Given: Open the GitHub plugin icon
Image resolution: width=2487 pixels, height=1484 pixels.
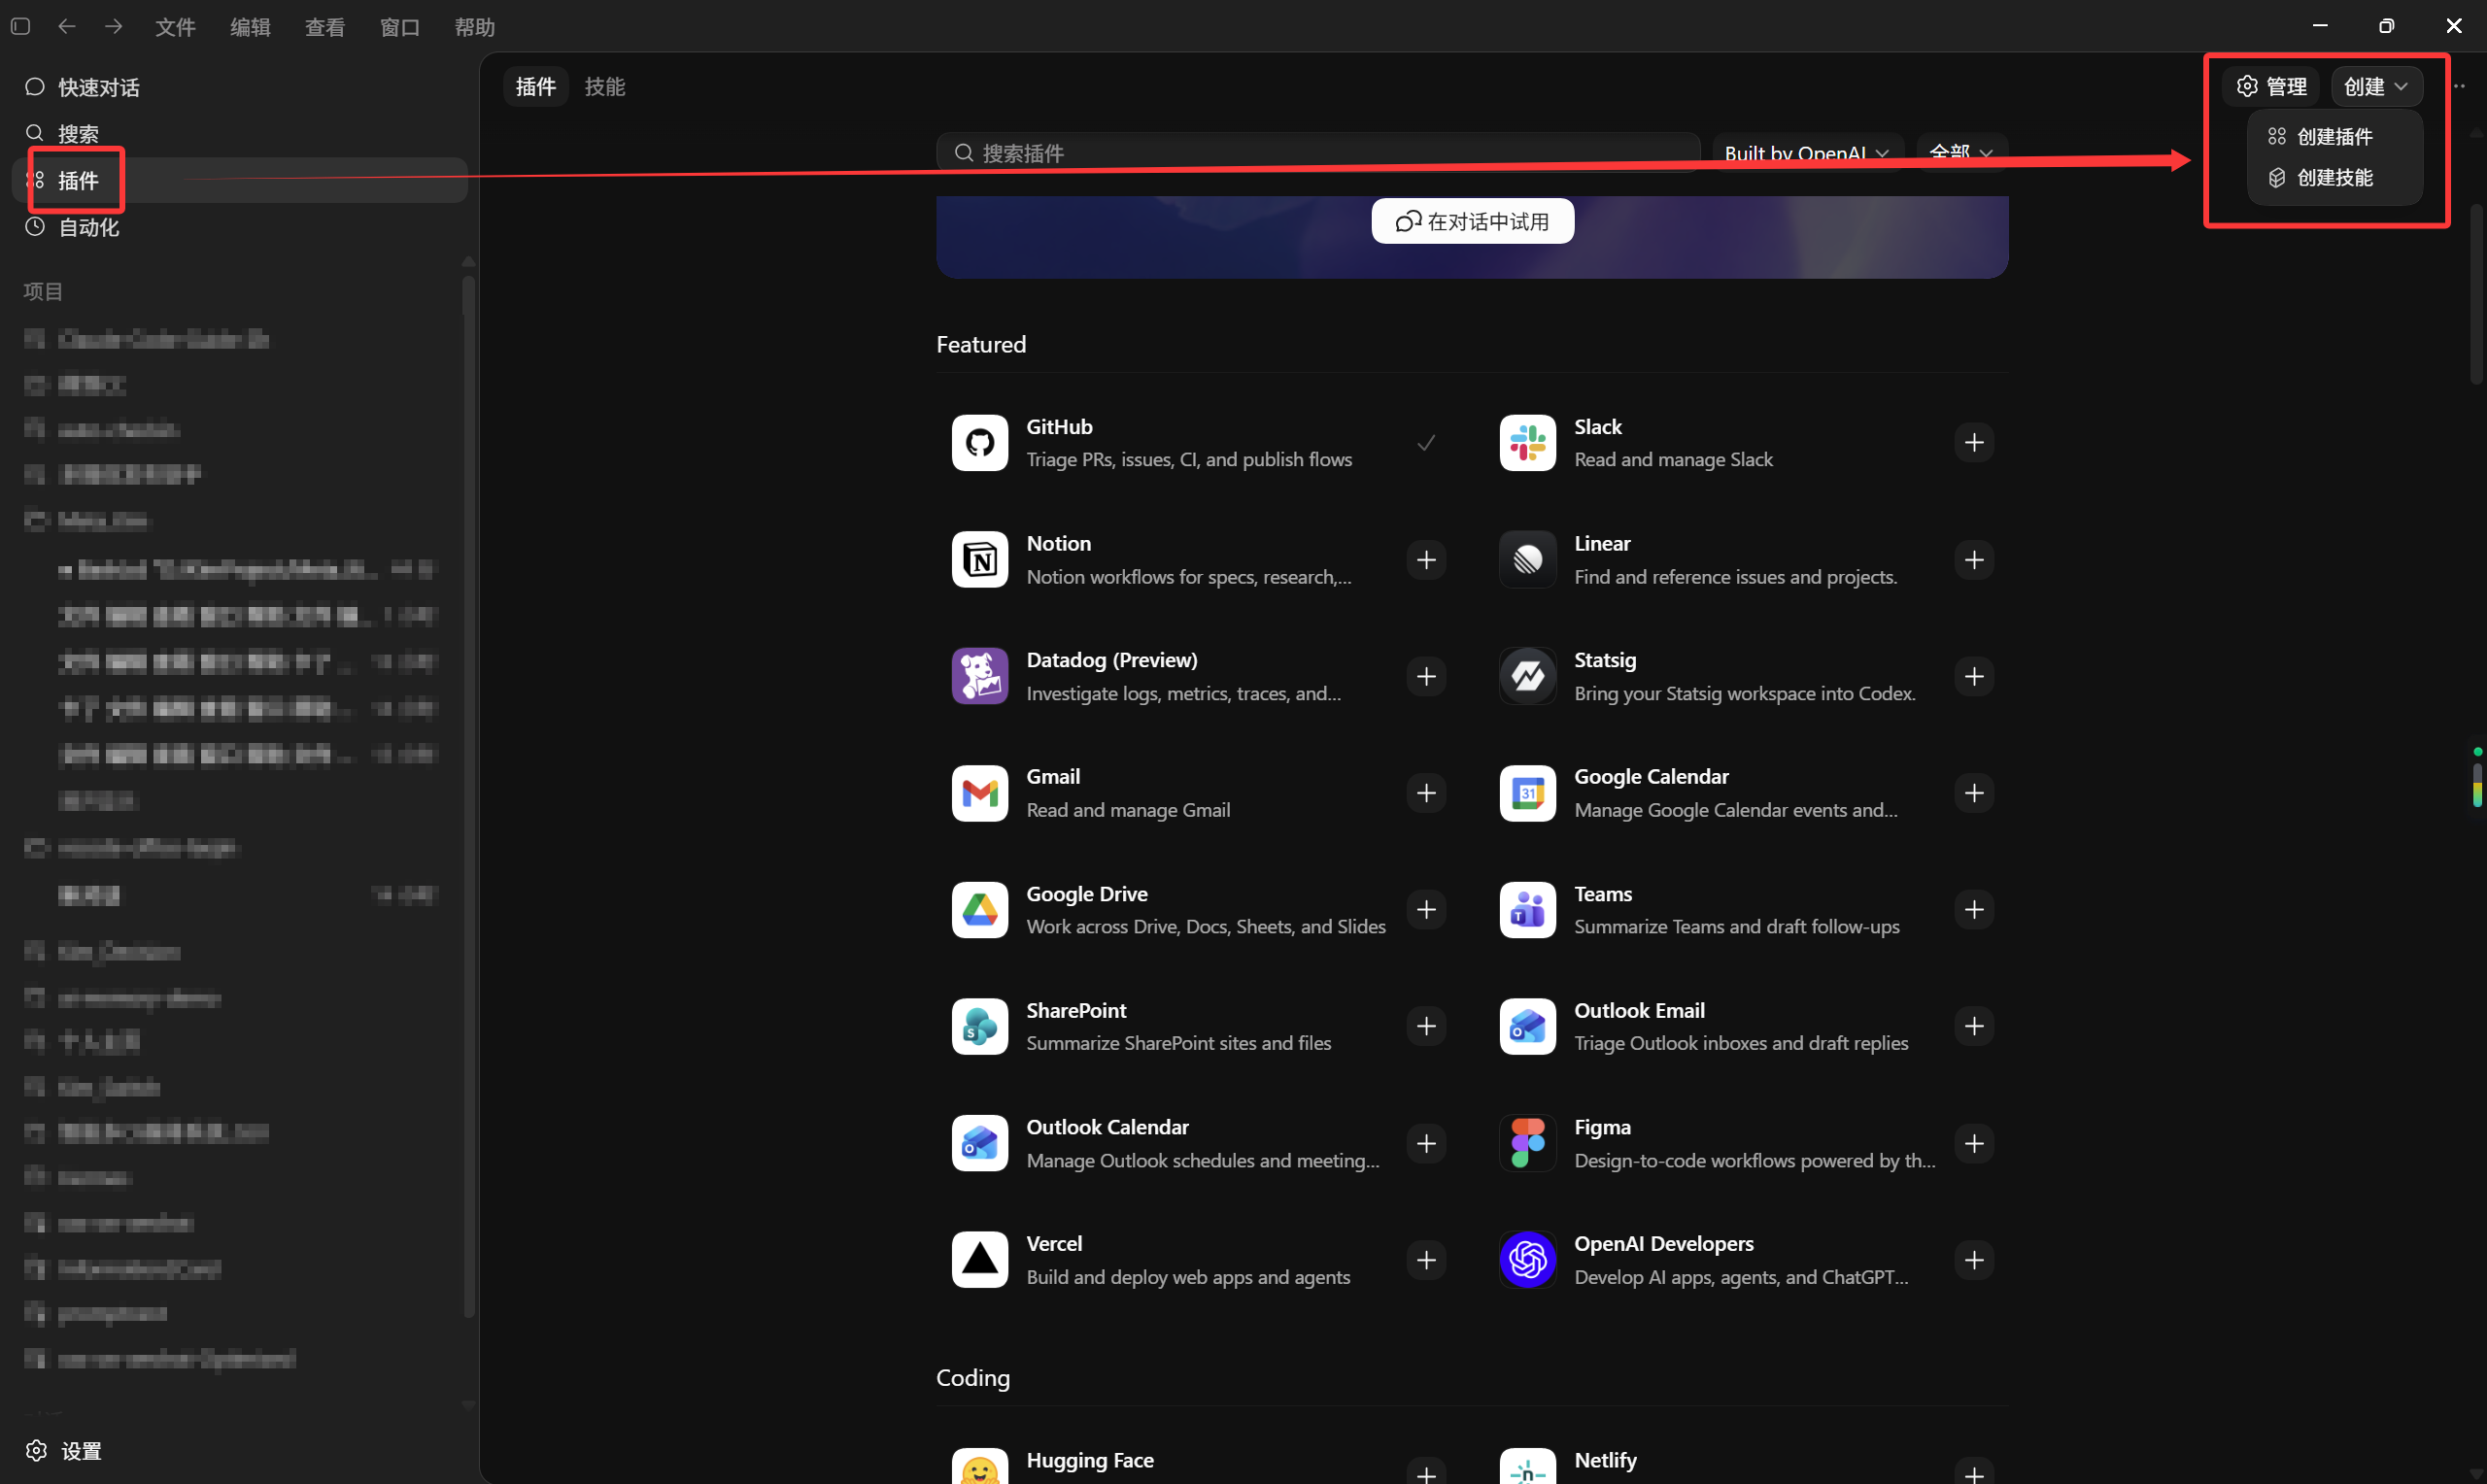Looking at the screenshot, I should tap(979, 442).
